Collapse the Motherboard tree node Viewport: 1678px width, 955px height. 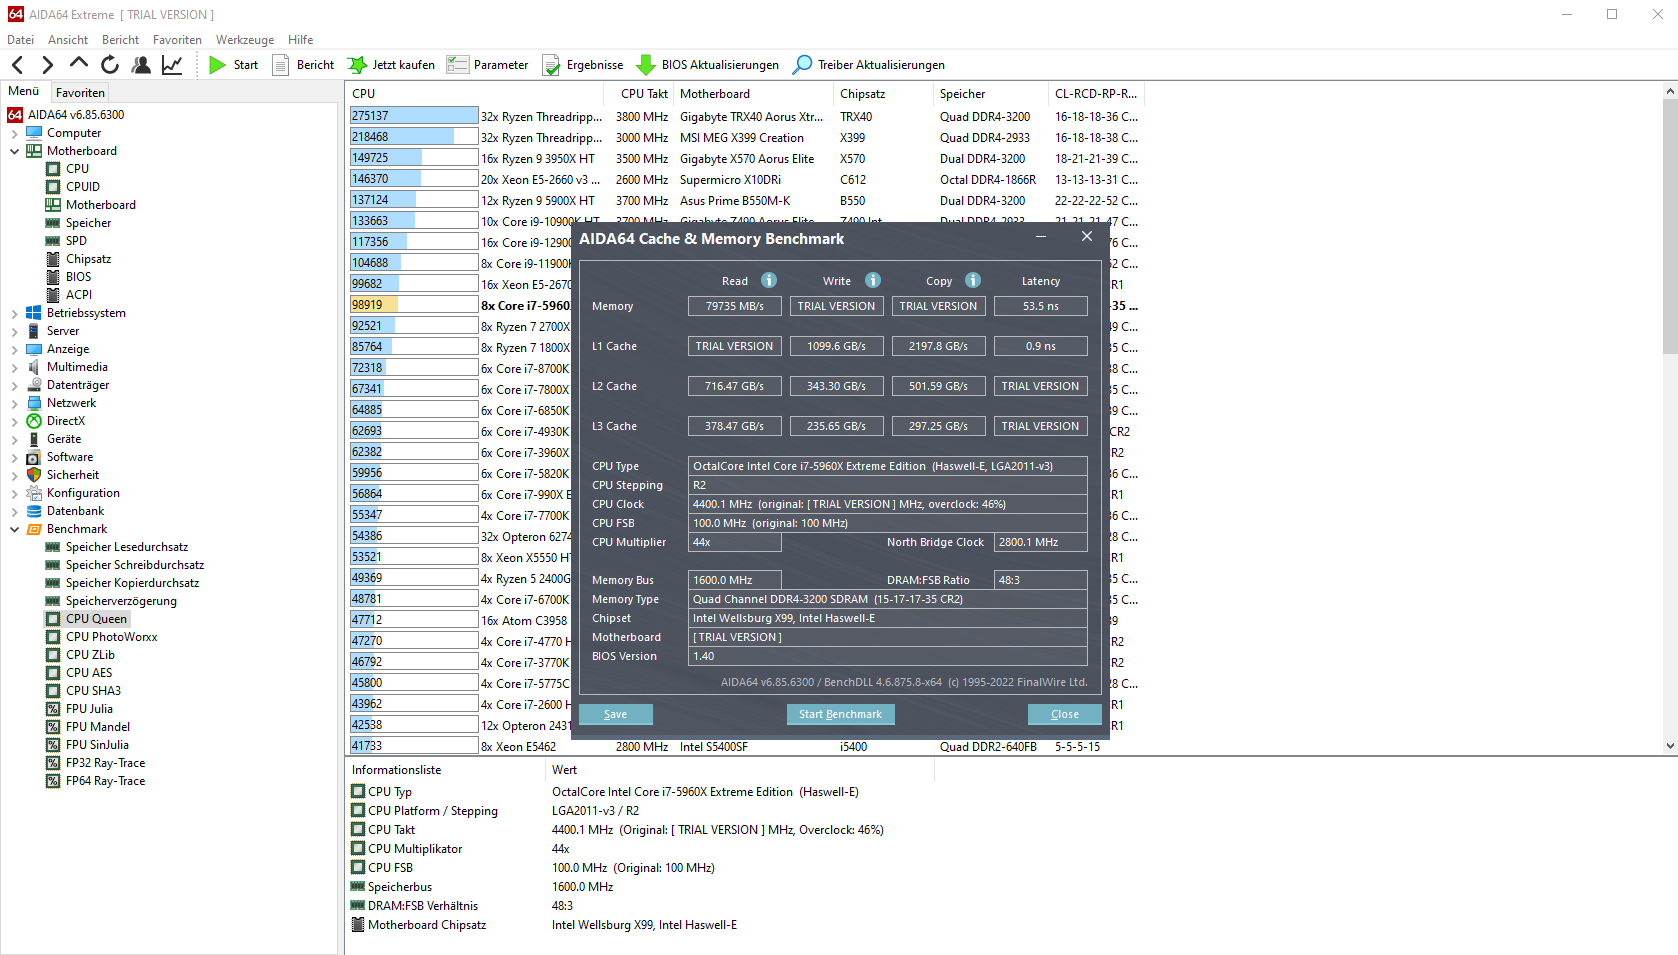tap(14, 151)
